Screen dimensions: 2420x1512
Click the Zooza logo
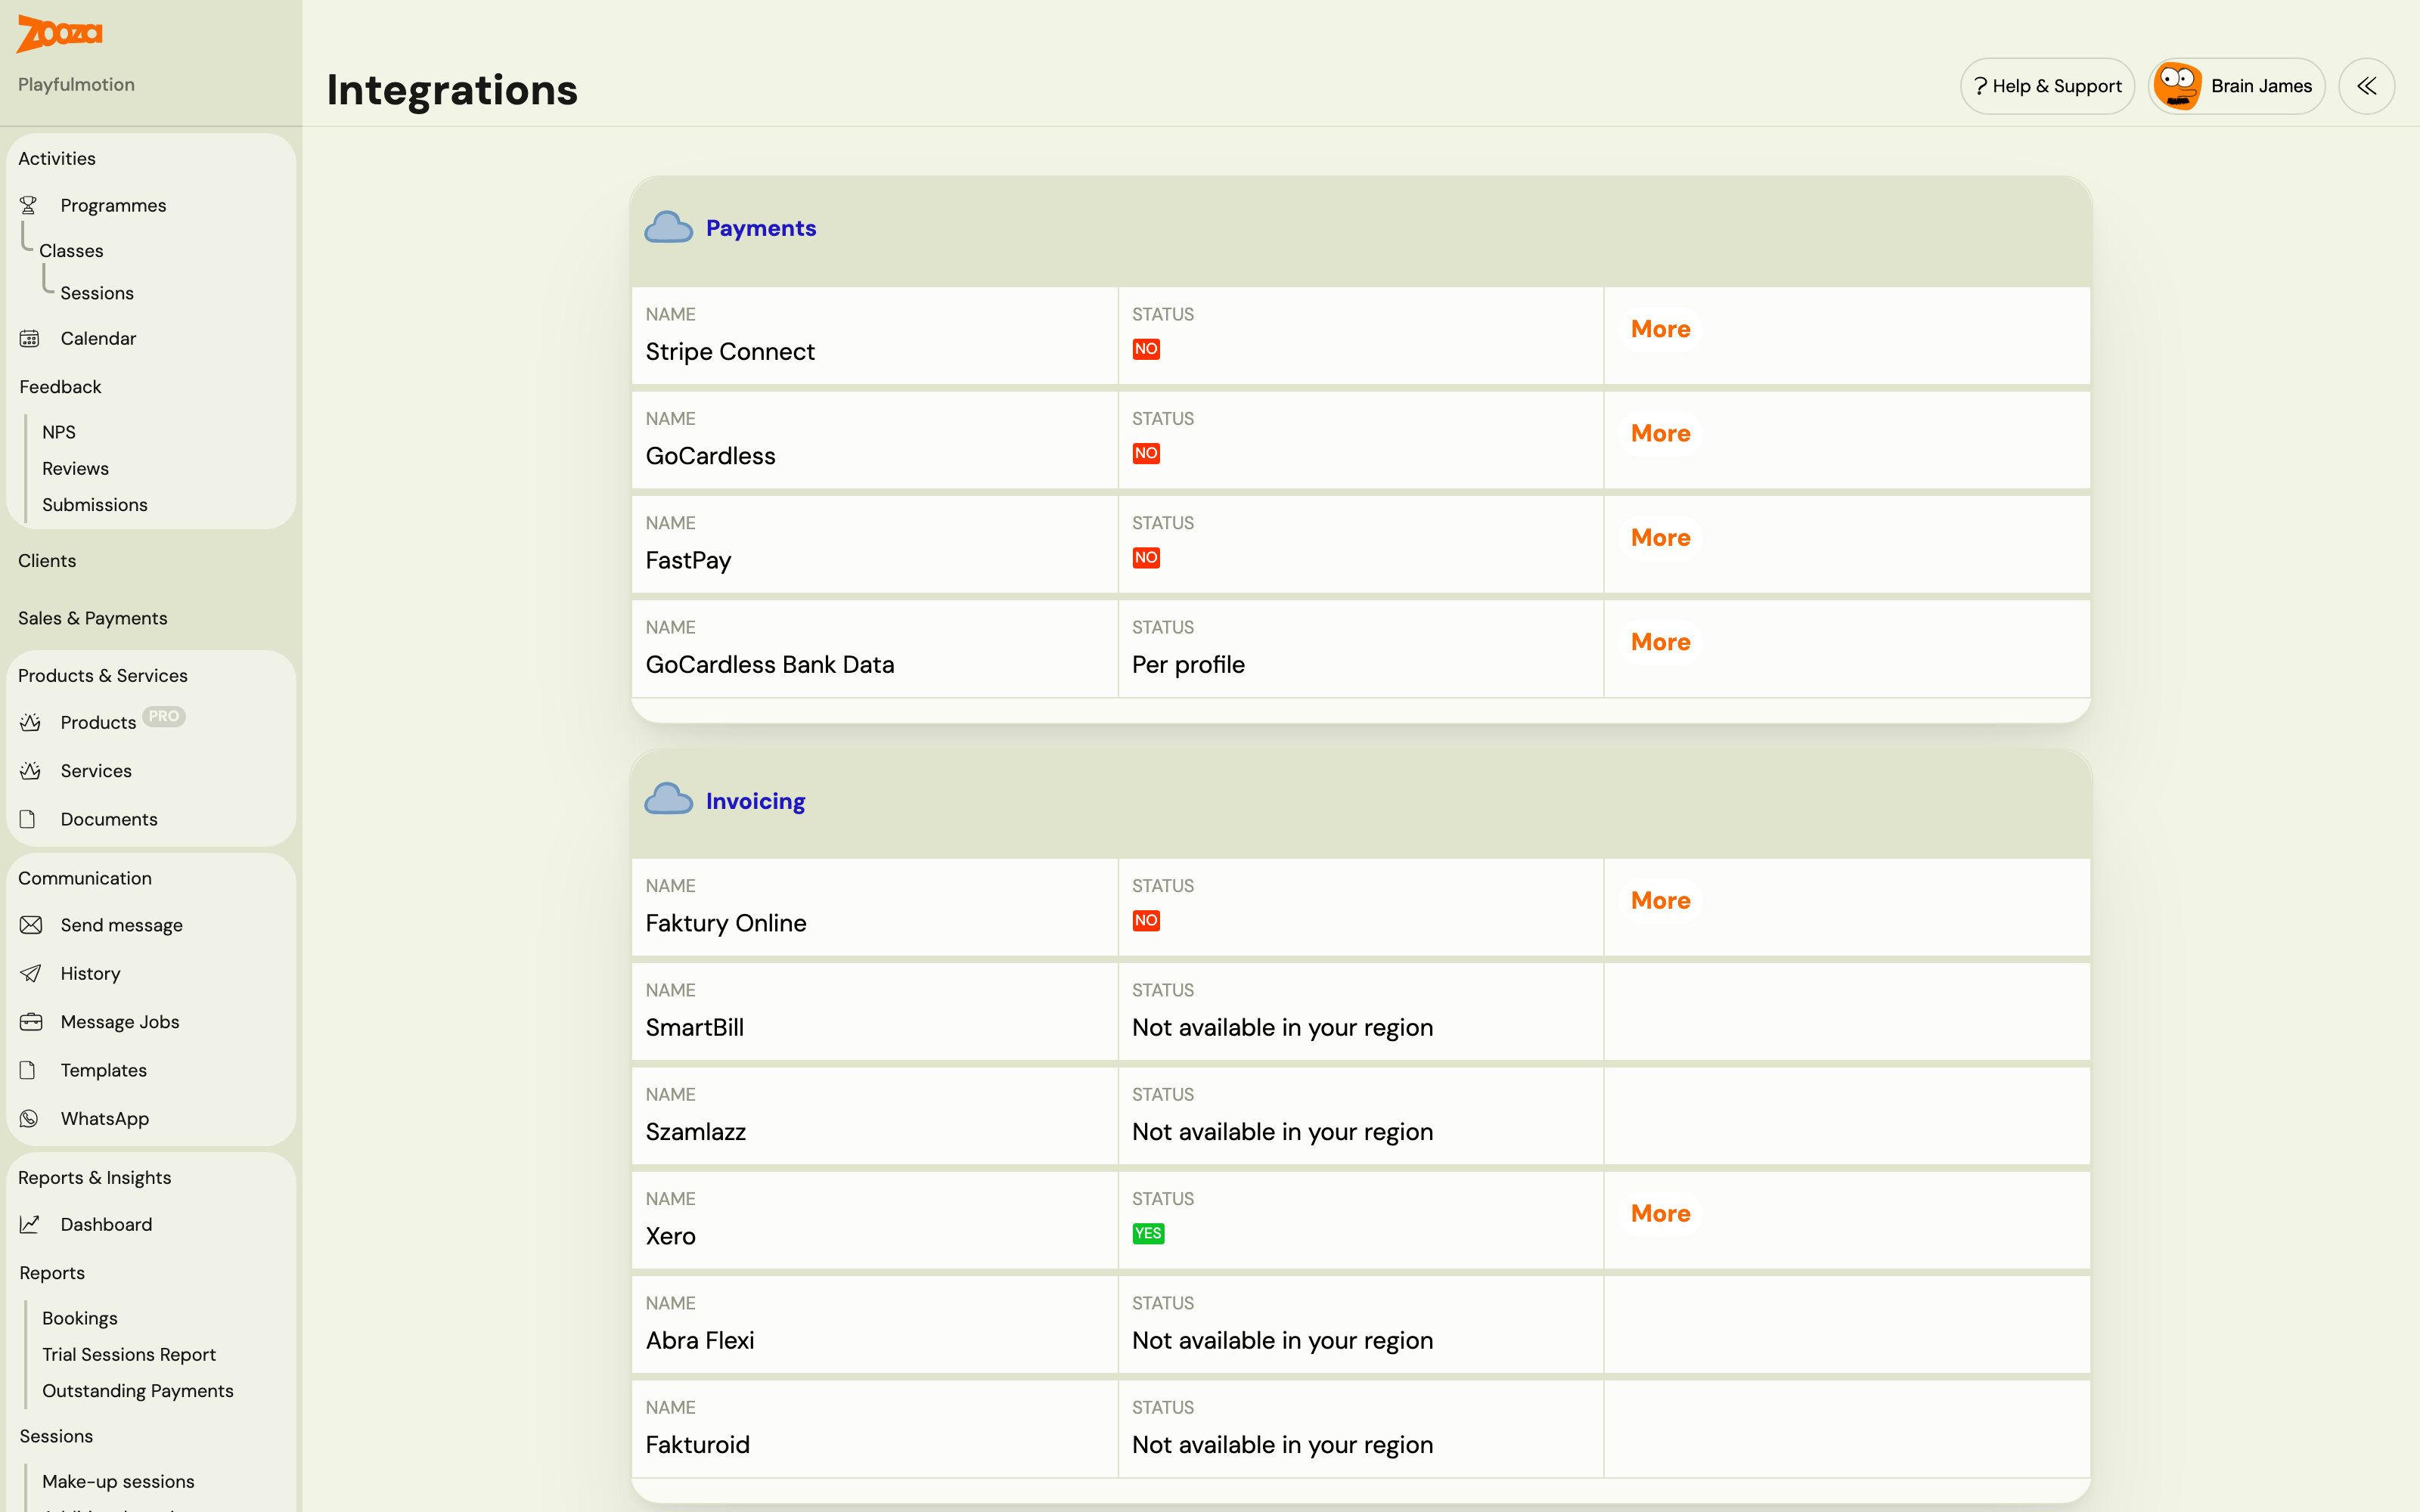point(59,34)
